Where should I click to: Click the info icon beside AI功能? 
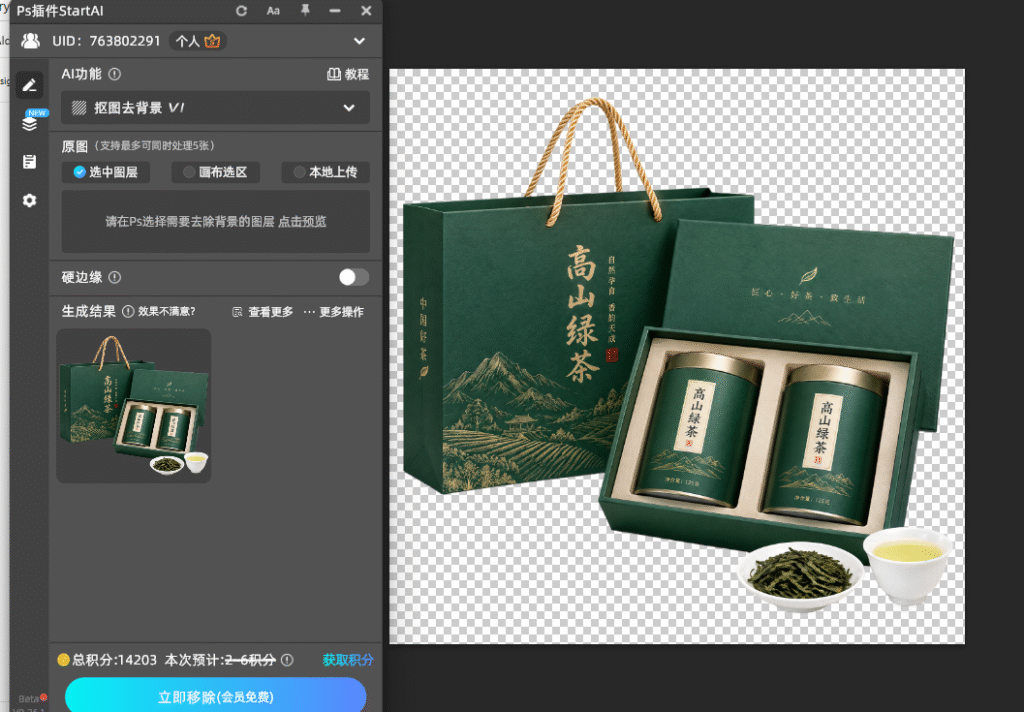[114, 74]
